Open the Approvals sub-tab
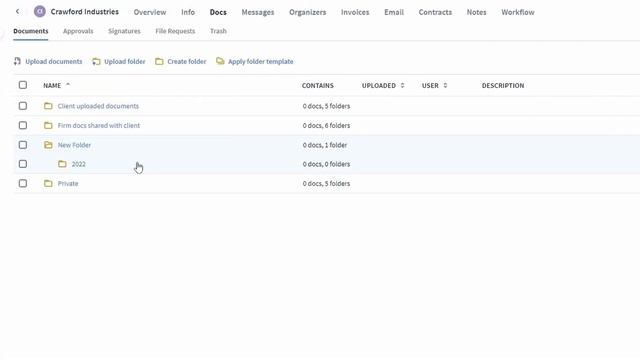This screenshot has width=640, height=360. click(78, 31)
